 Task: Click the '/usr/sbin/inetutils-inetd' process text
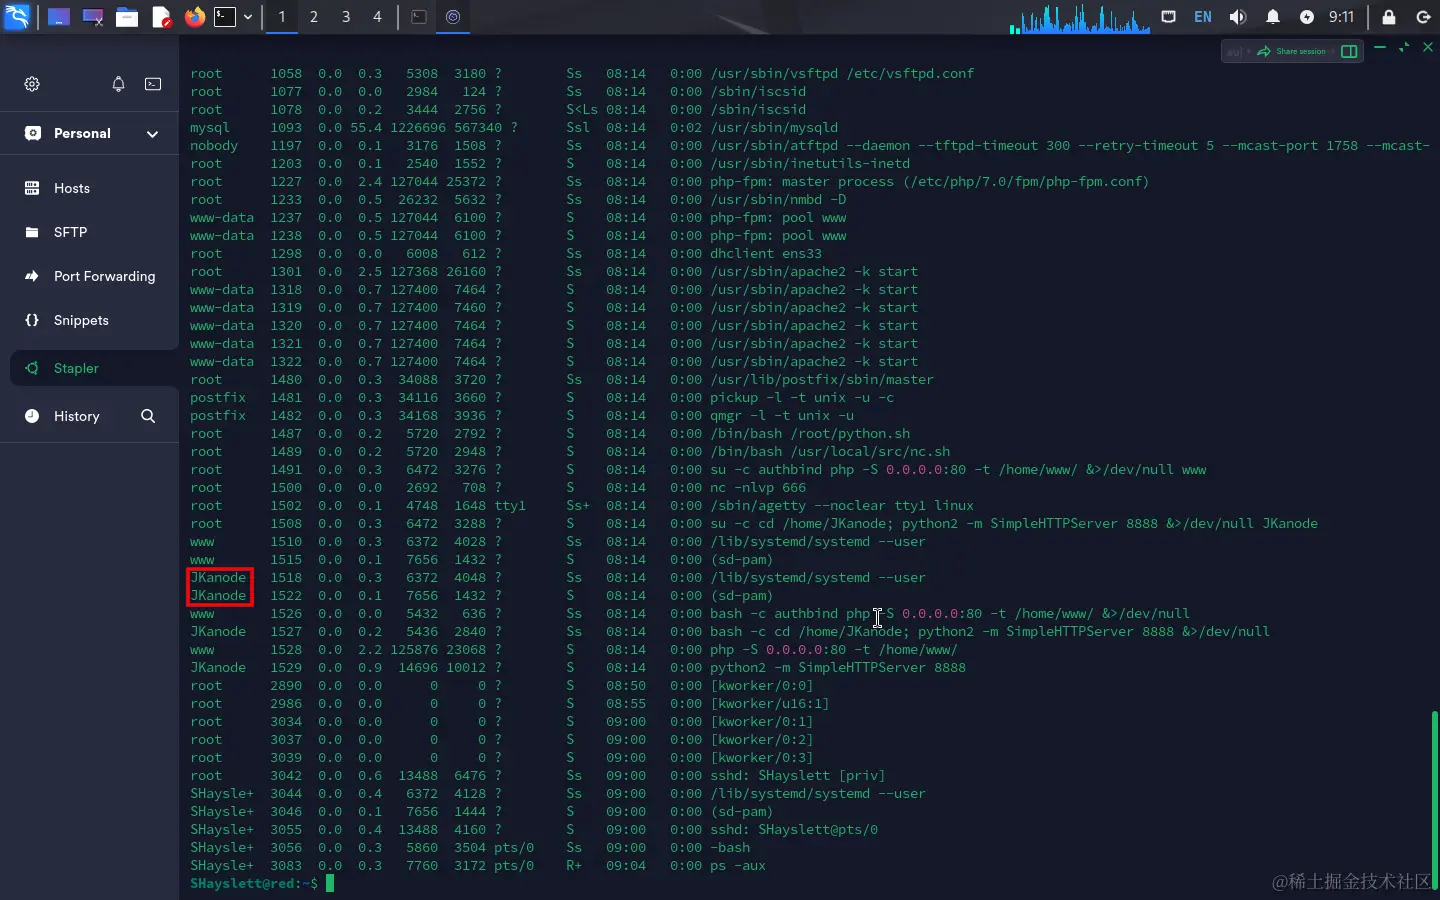click(810, 164)
